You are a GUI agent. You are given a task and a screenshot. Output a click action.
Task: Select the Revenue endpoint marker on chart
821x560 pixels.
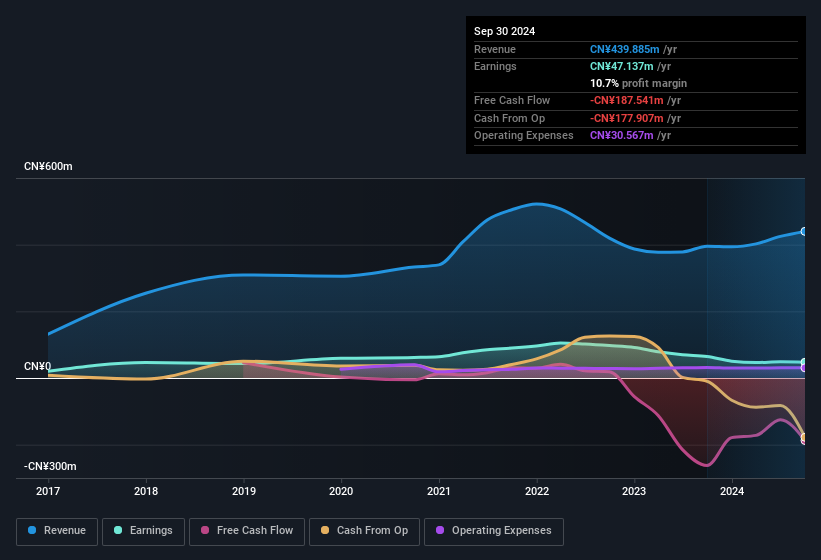pos(804,231)
